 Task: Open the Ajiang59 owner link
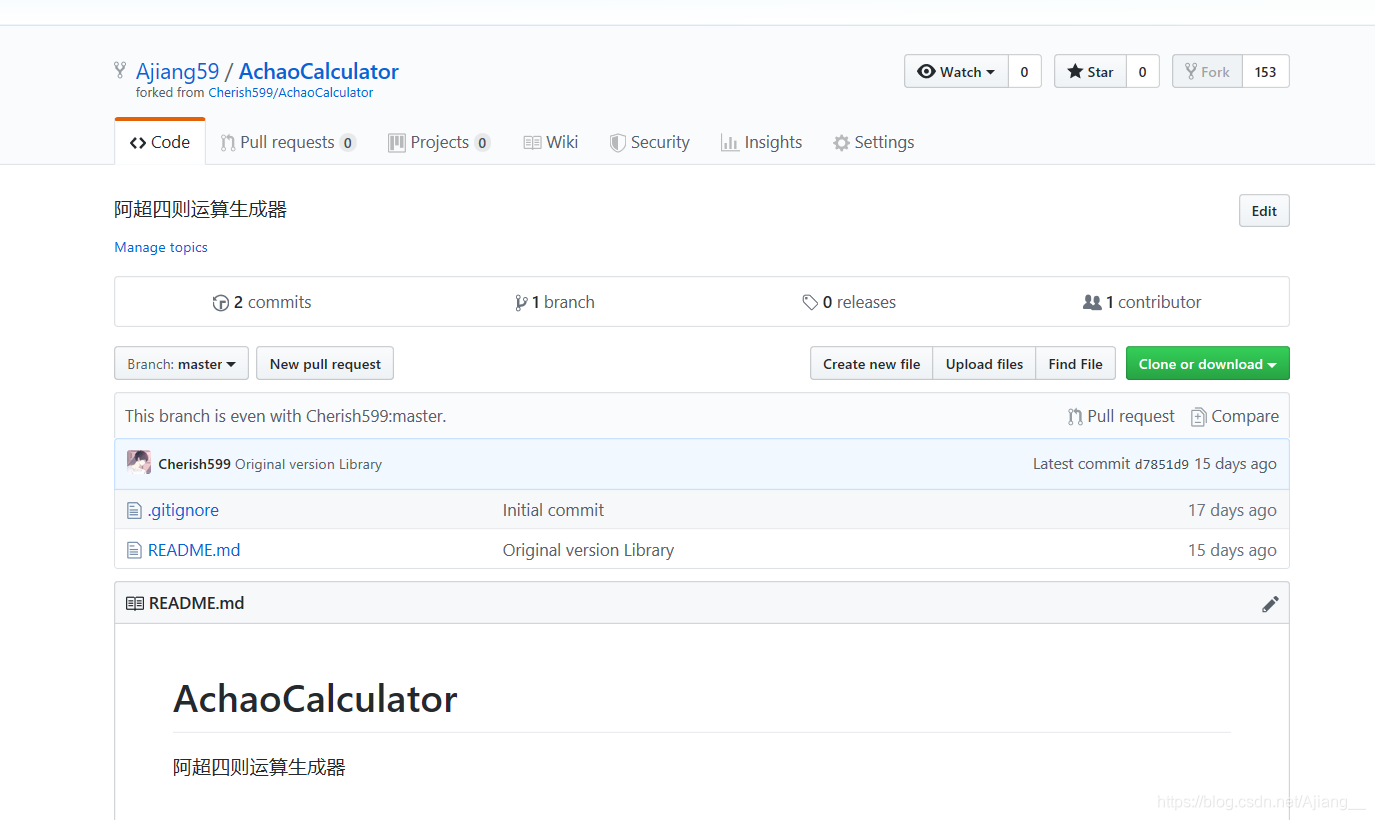pos(177,71)
